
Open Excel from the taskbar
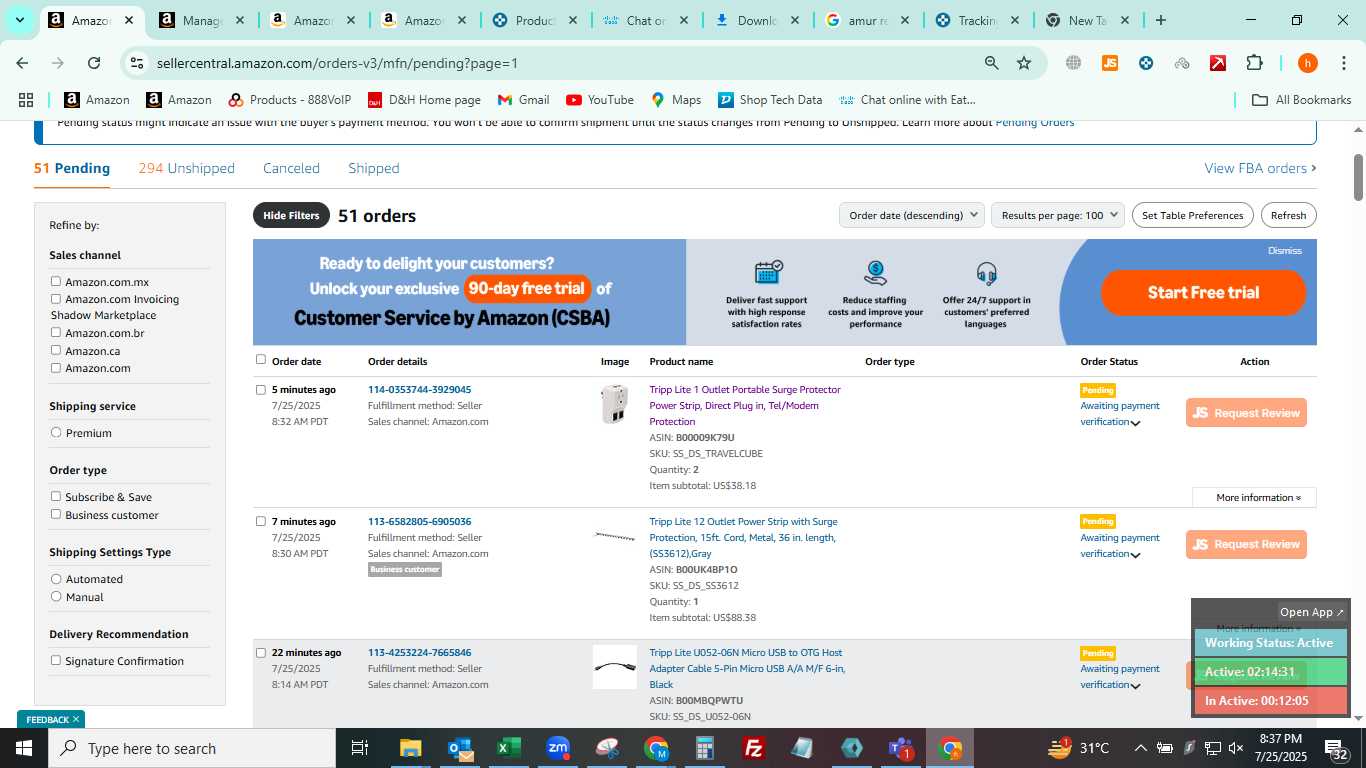(x=509, y=748)
